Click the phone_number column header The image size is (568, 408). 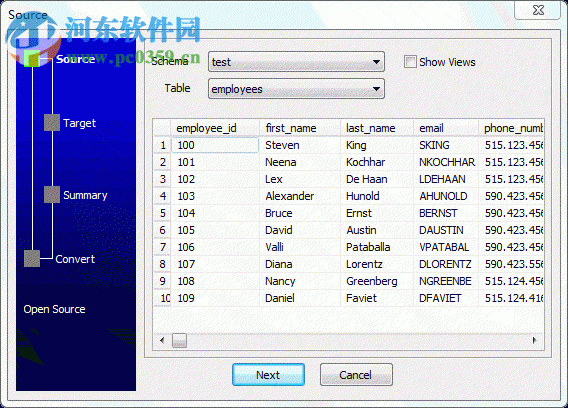point(511,128)
